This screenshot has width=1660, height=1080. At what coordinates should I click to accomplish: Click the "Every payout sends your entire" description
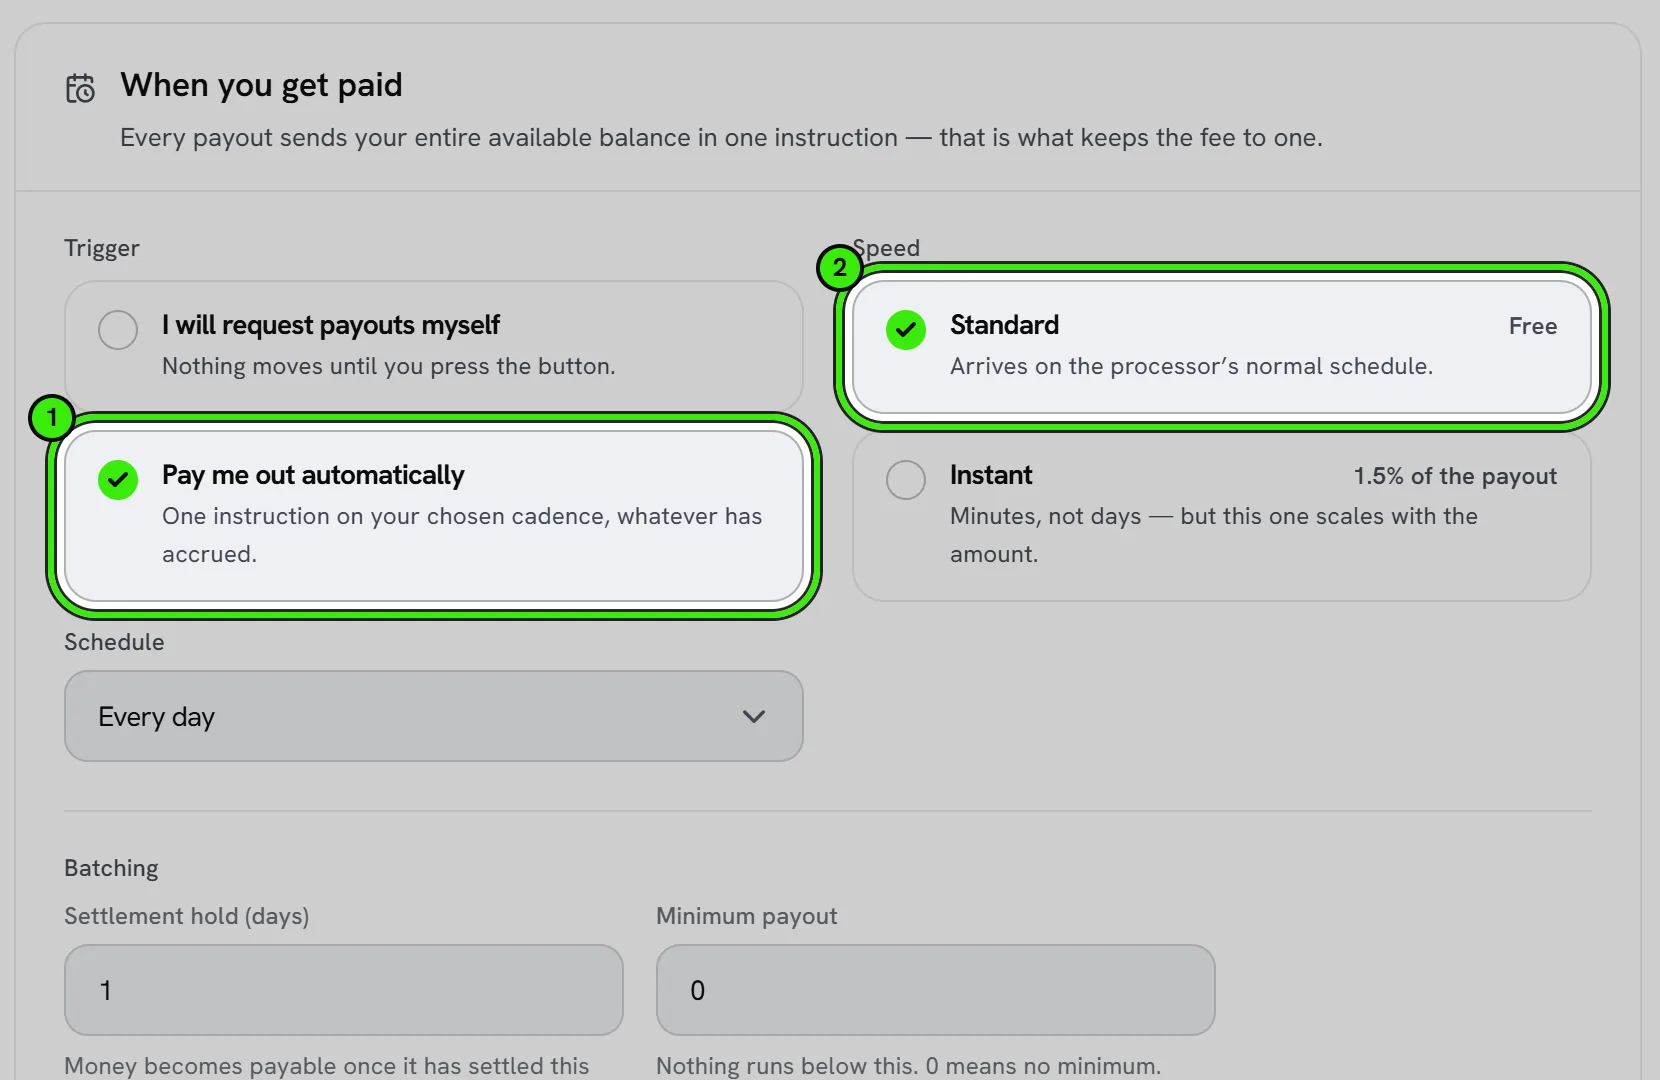[x=721, y=138]
